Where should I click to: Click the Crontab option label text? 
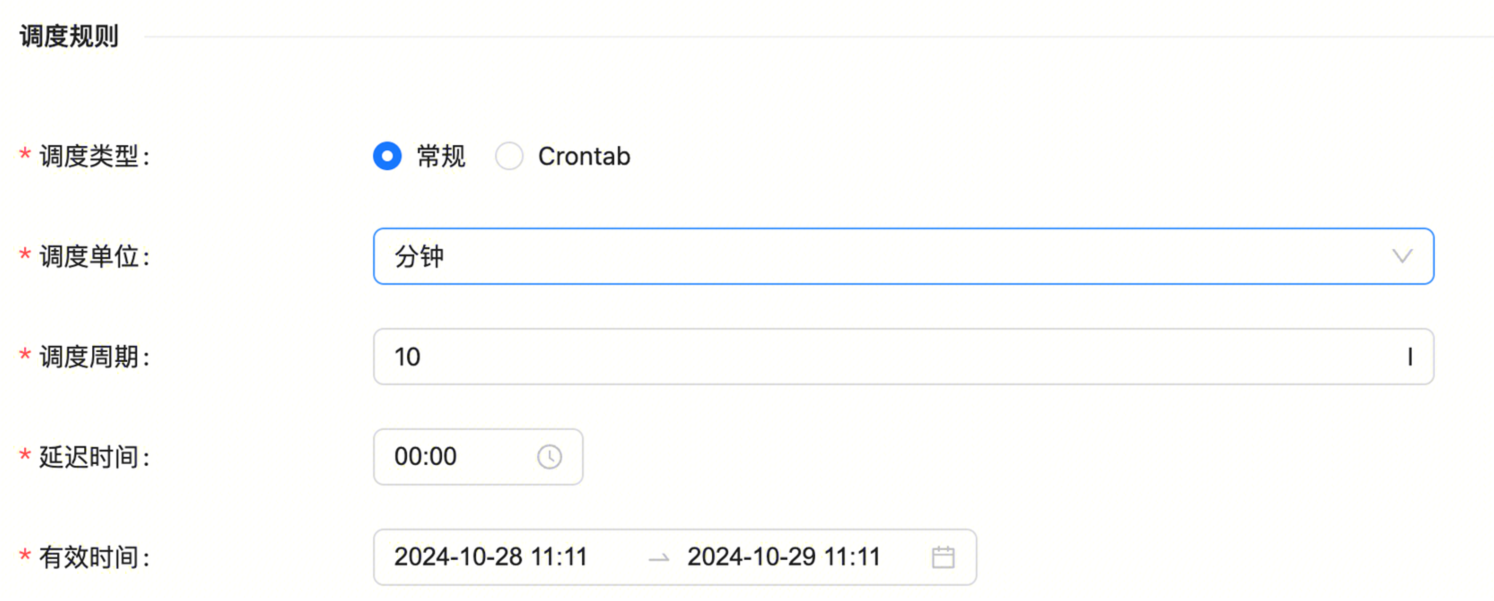click(x=584, y=157)
